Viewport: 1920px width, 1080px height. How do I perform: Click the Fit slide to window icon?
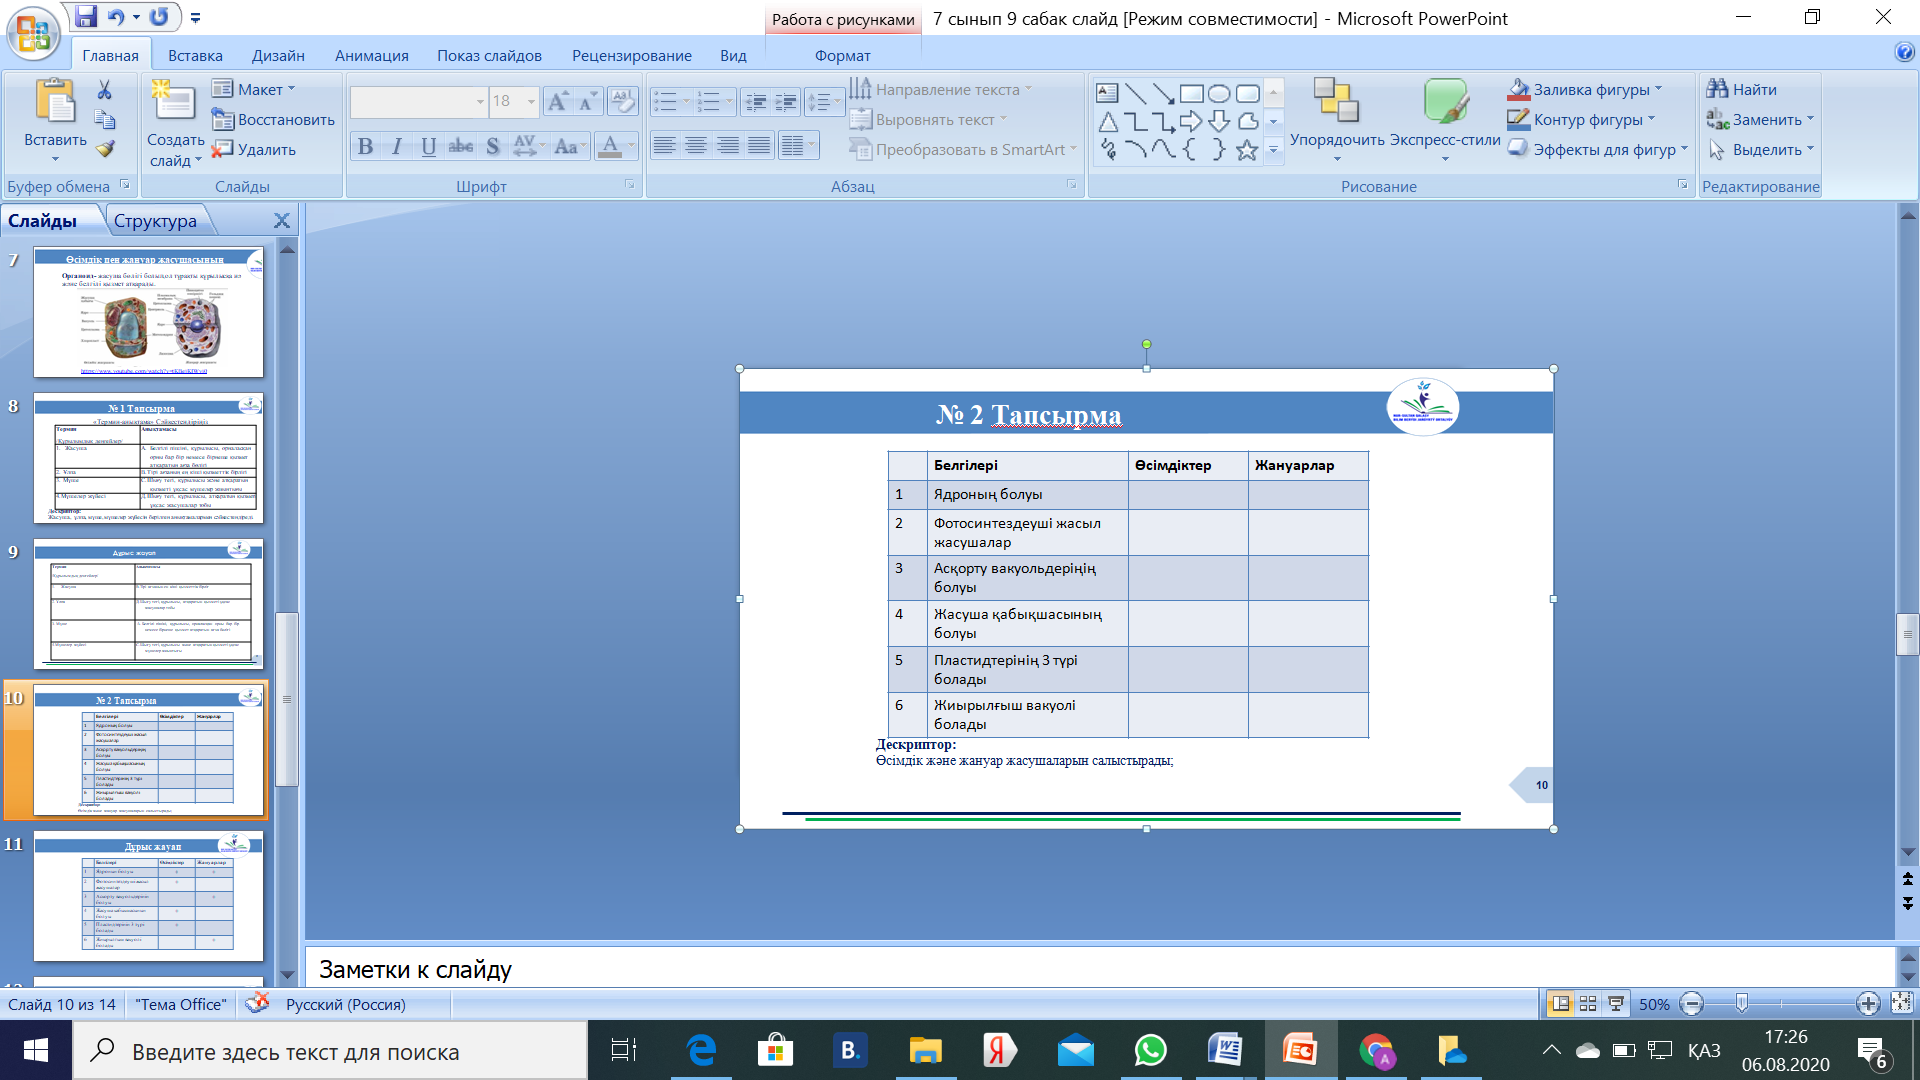click(x=1902, y=1003)
